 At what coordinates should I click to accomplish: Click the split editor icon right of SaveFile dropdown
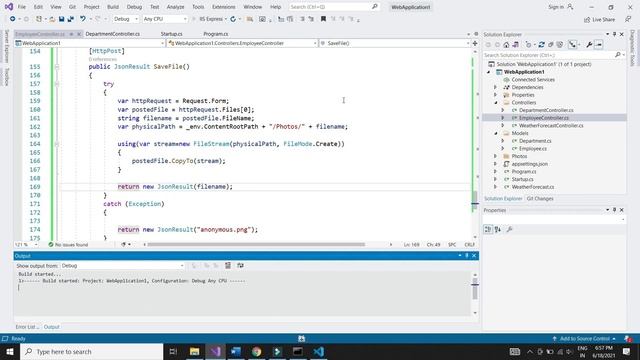coord(475,43)
